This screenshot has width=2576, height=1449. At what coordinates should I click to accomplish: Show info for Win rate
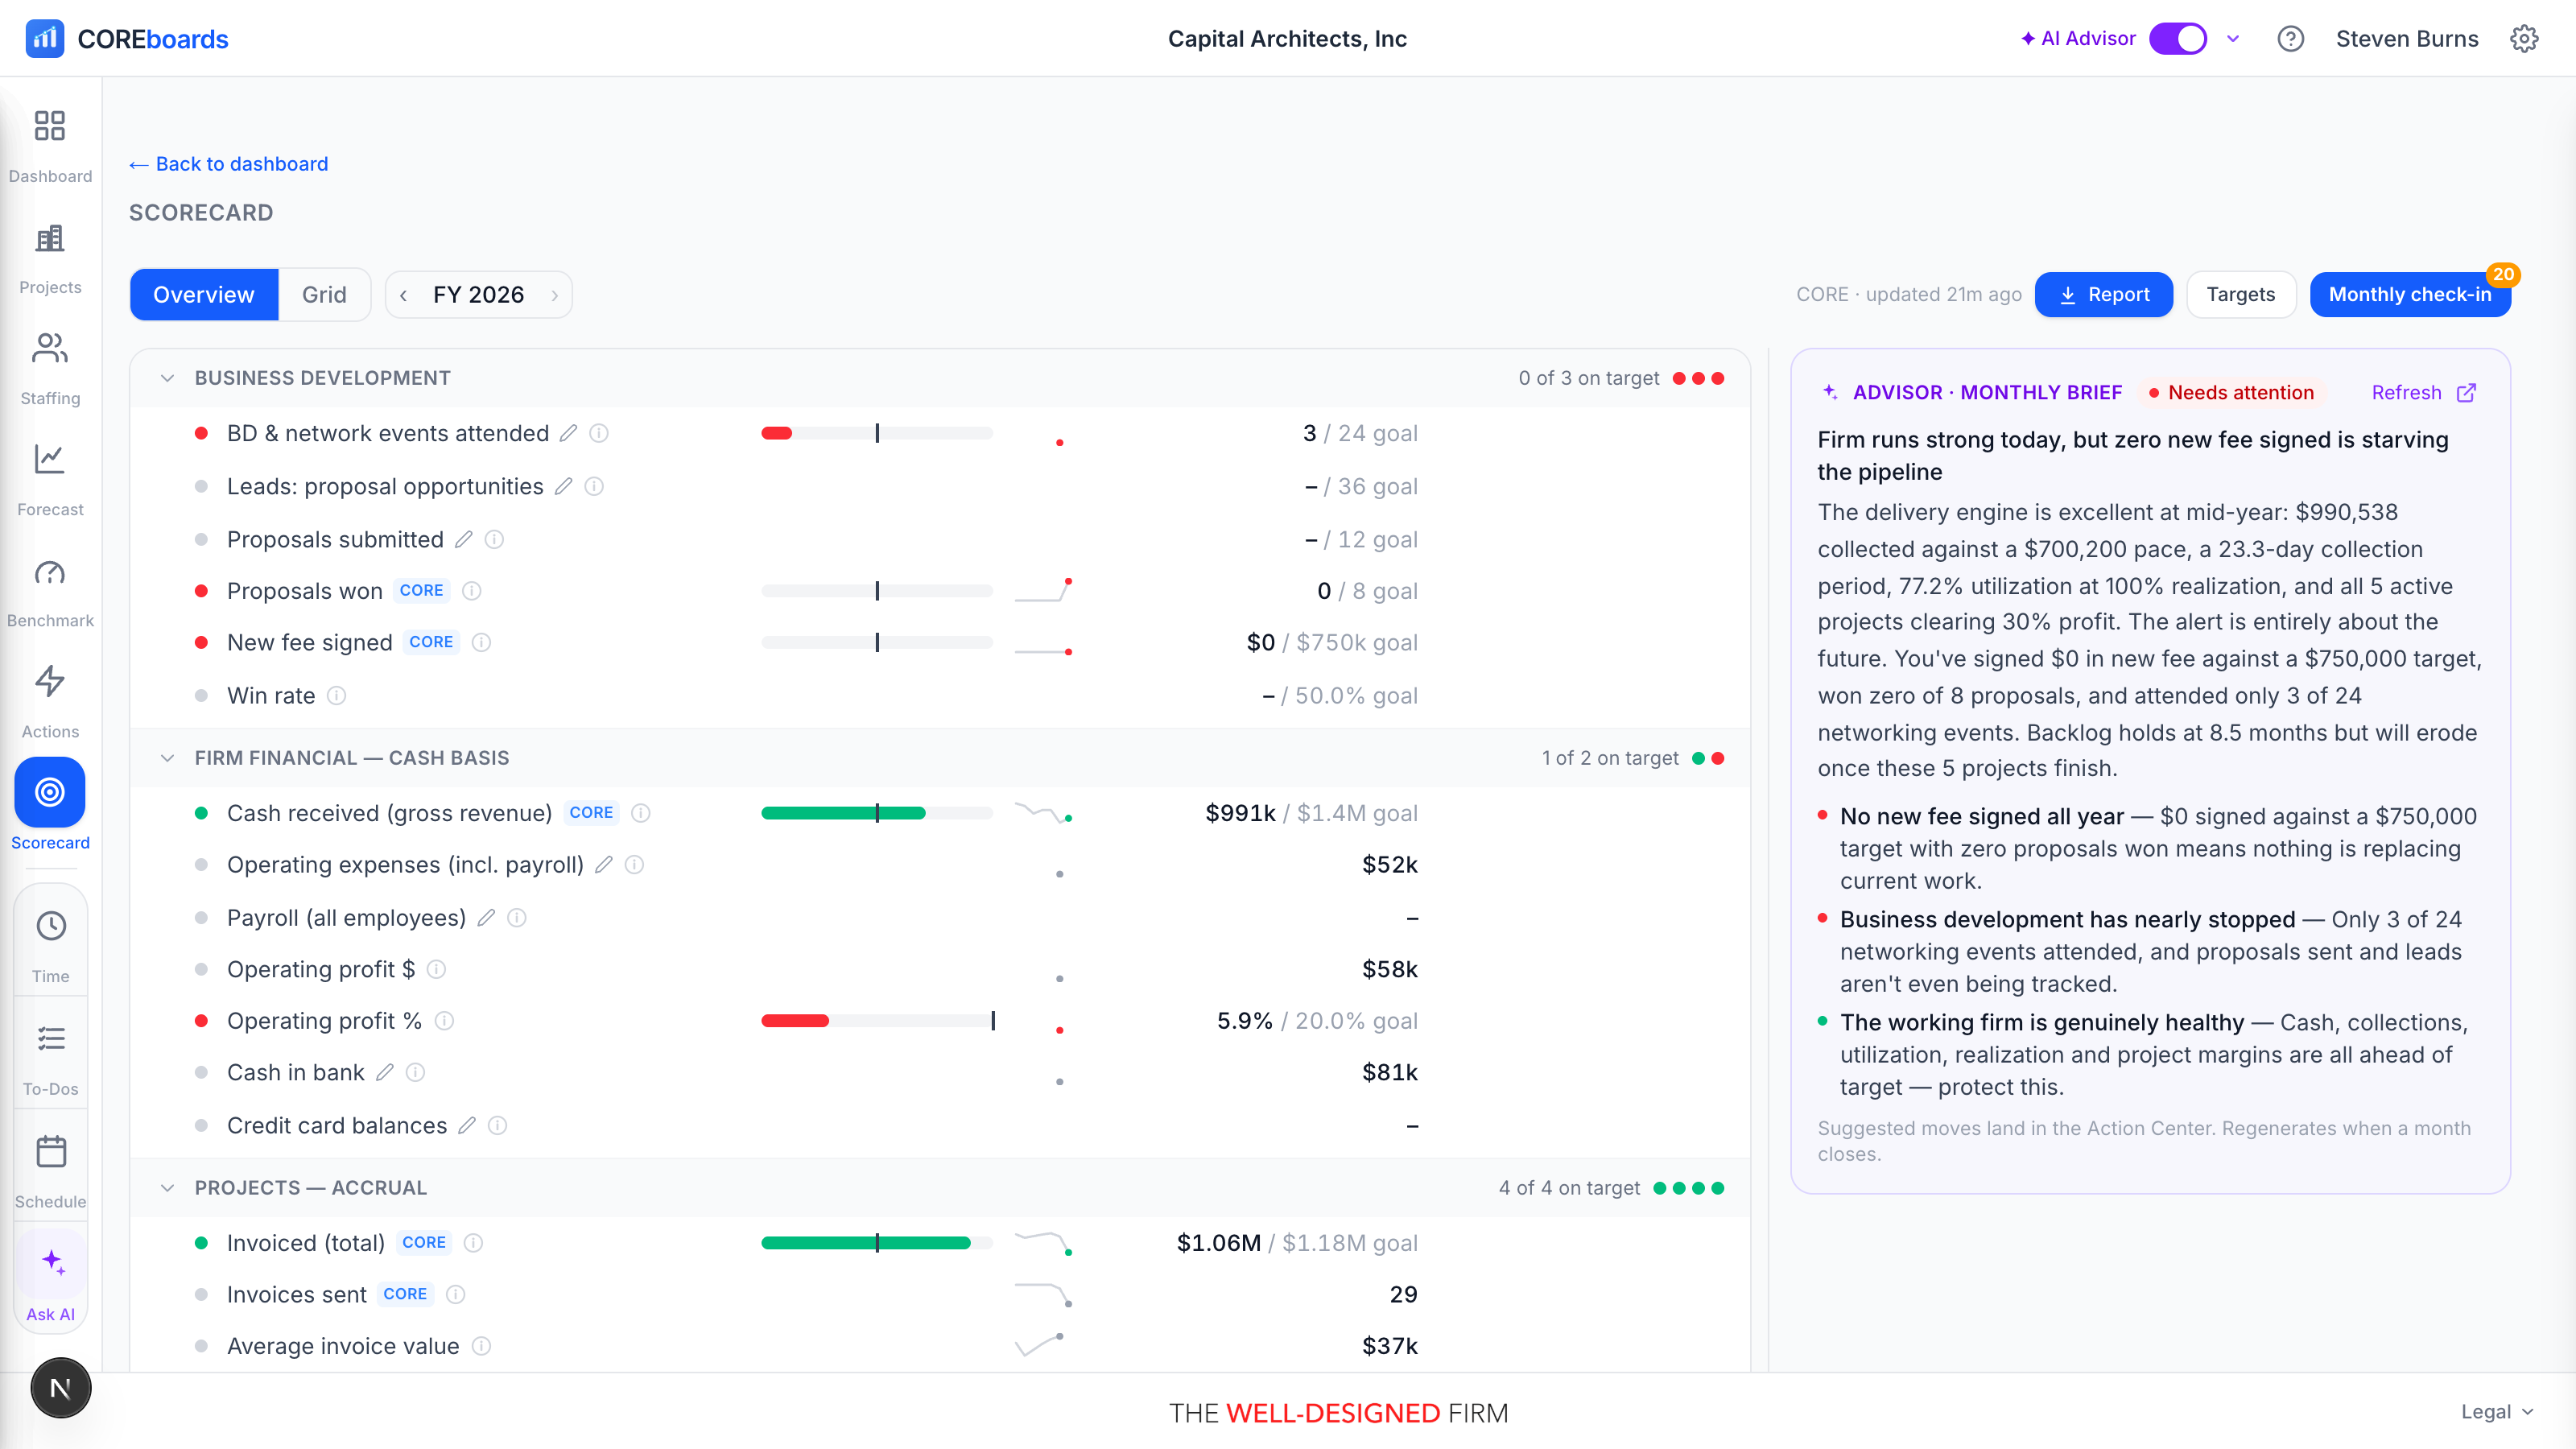click(336, 695)
